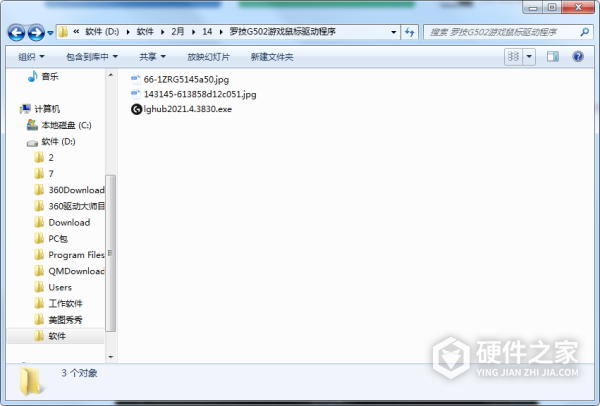Toggle the preview pane icon
Screen dimensions: 600x406
click(553, 57)
